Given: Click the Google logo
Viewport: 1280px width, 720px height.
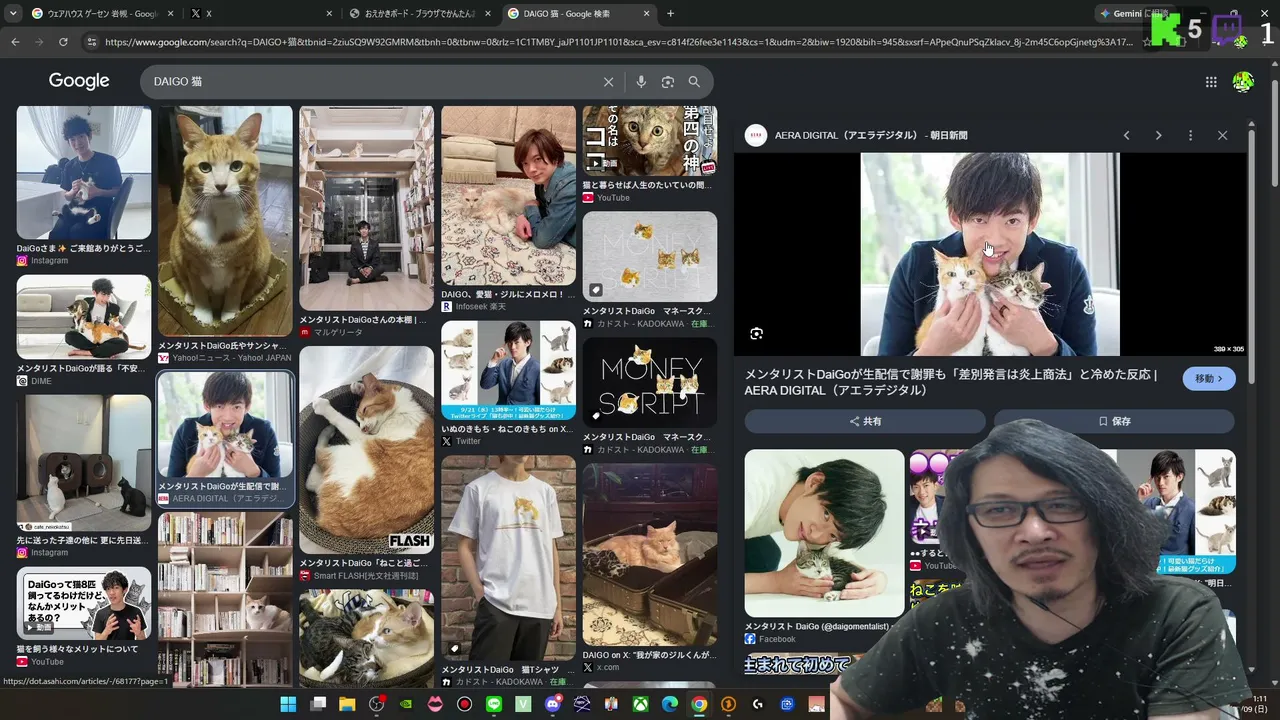Looking at the screenshot, I should [x=79, y=82].
